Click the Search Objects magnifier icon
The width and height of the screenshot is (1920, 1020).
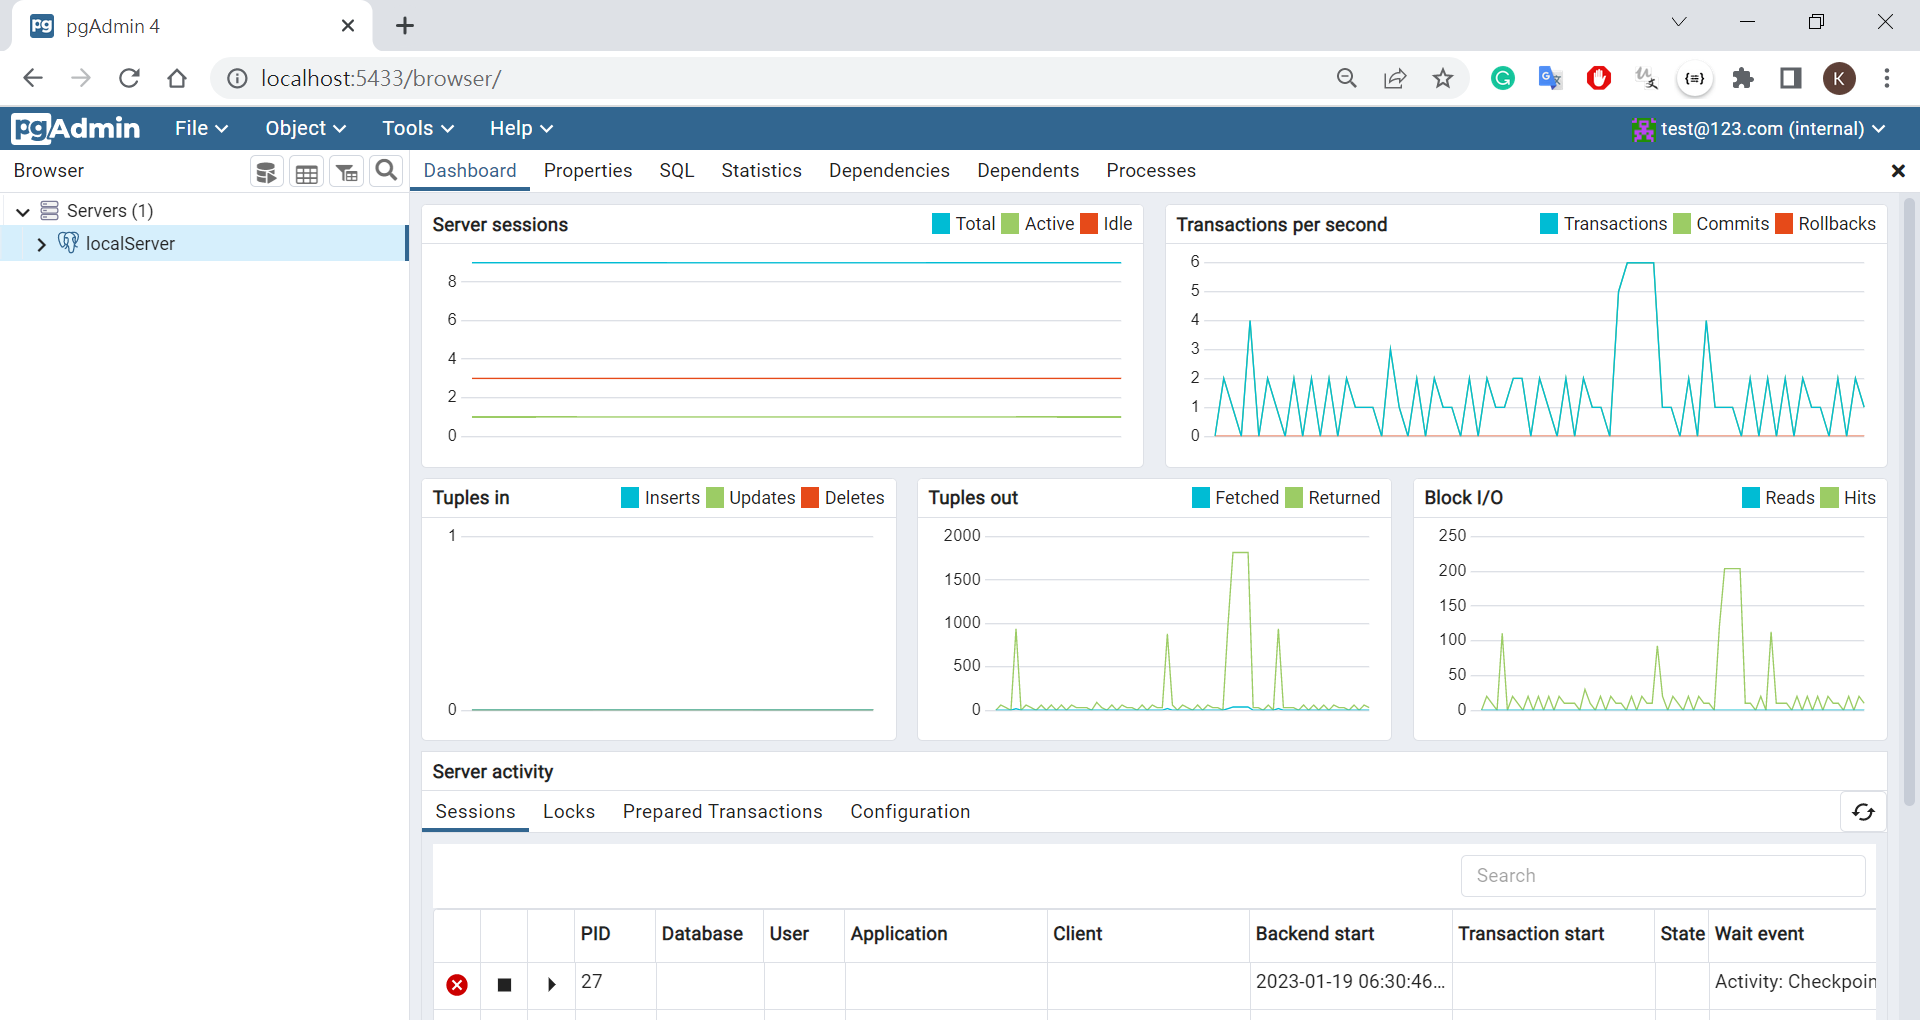(386, 171)
